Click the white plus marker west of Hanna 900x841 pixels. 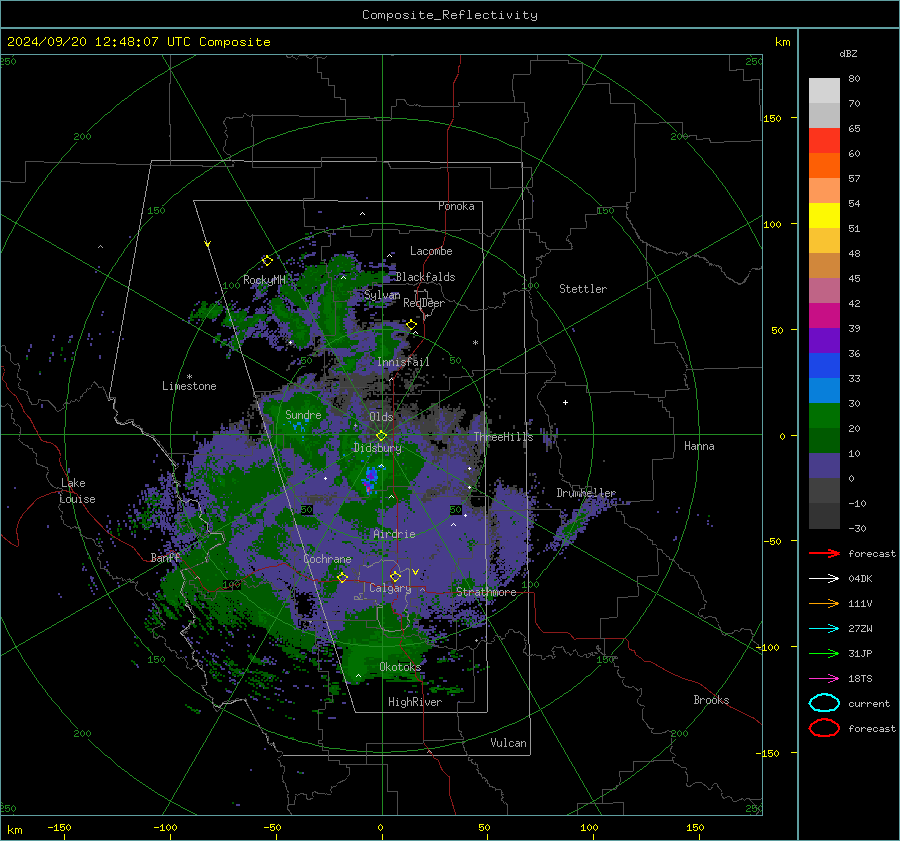[x=565, y=402]
